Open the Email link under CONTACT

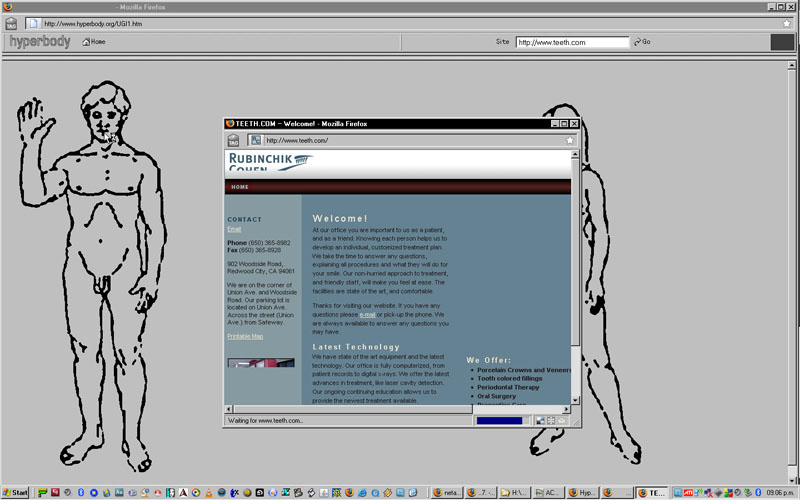(234, 229)
